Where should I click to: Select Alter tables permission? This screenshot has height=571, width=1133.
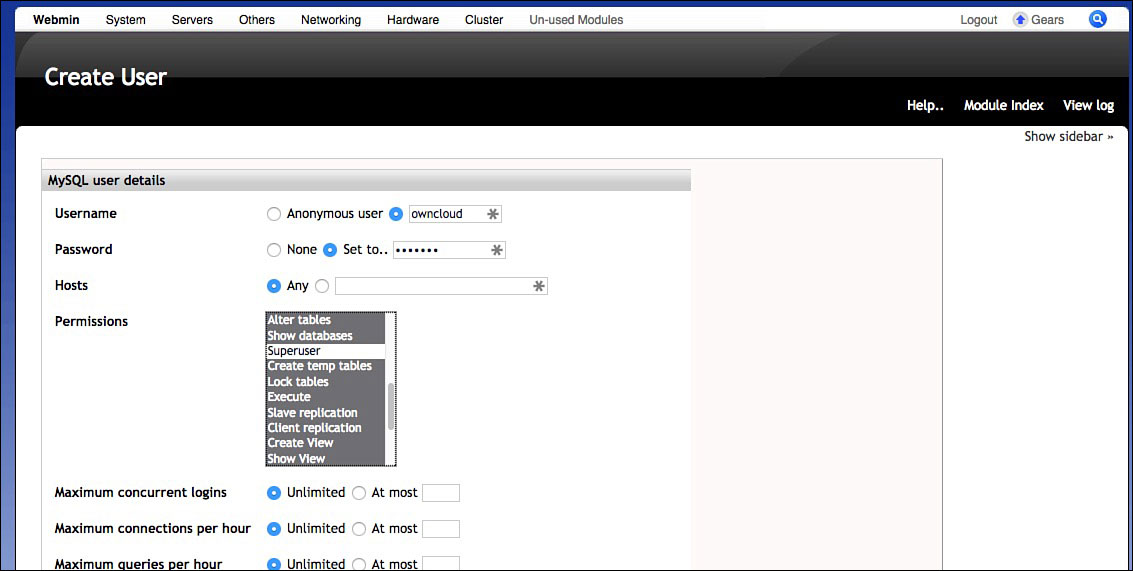point(325,320)
